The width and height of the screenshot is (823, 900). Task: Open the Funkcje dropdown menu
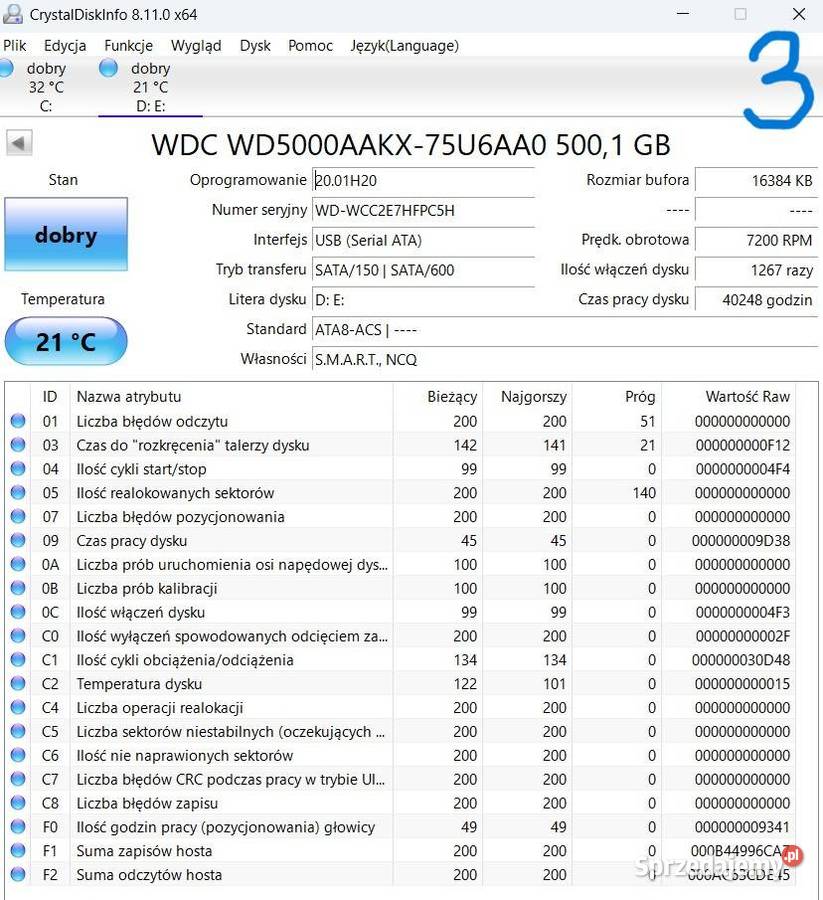point(127,46)
